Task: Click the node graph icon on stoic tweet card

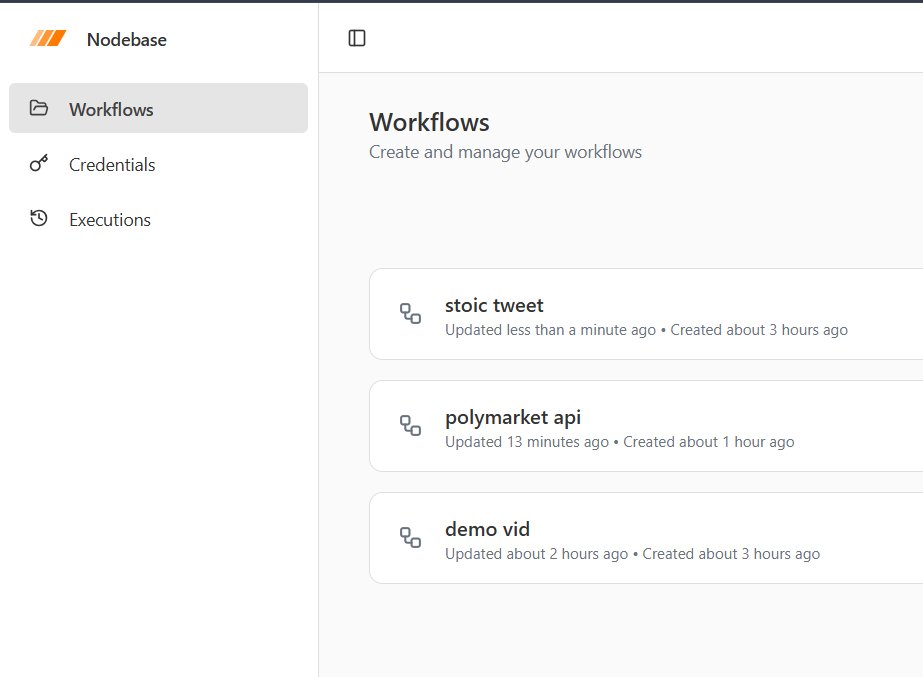Action: 410,314
